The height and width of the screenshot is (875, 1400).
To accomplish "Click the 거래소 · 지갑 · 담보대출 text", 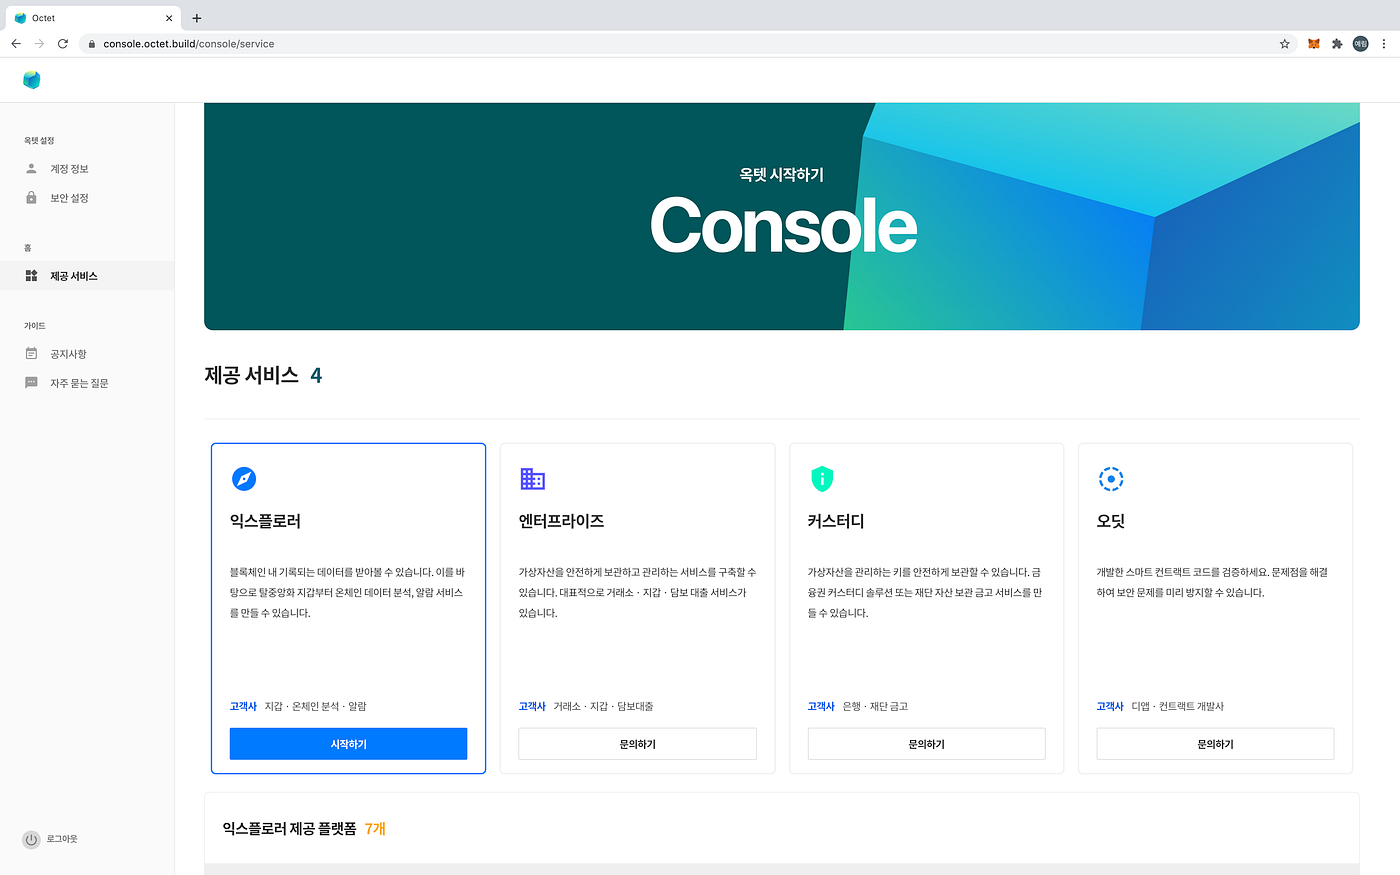I will (x=604, y=706).
